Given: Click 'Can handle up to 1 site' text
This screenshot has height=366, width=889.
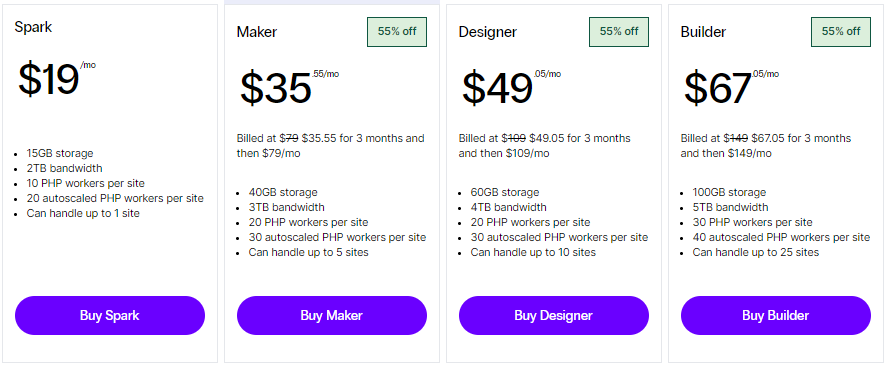Looking at the screenshot, I should (83, 214).
